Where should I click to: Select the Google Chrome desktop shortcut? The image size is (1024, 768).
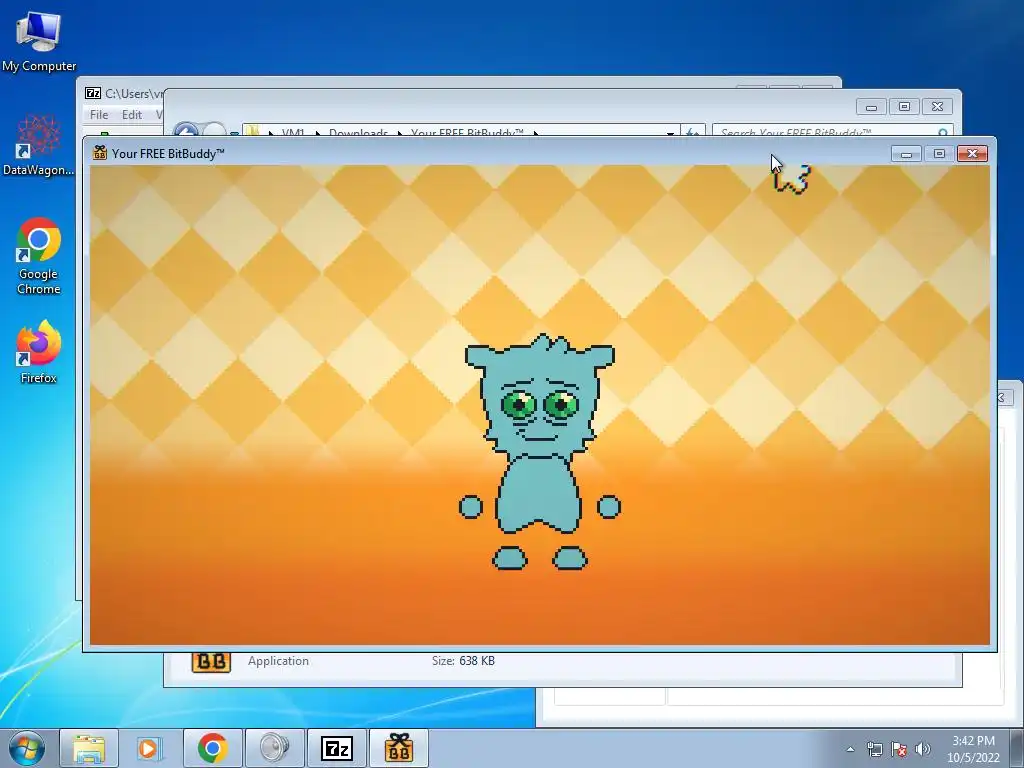coord(39,255)
